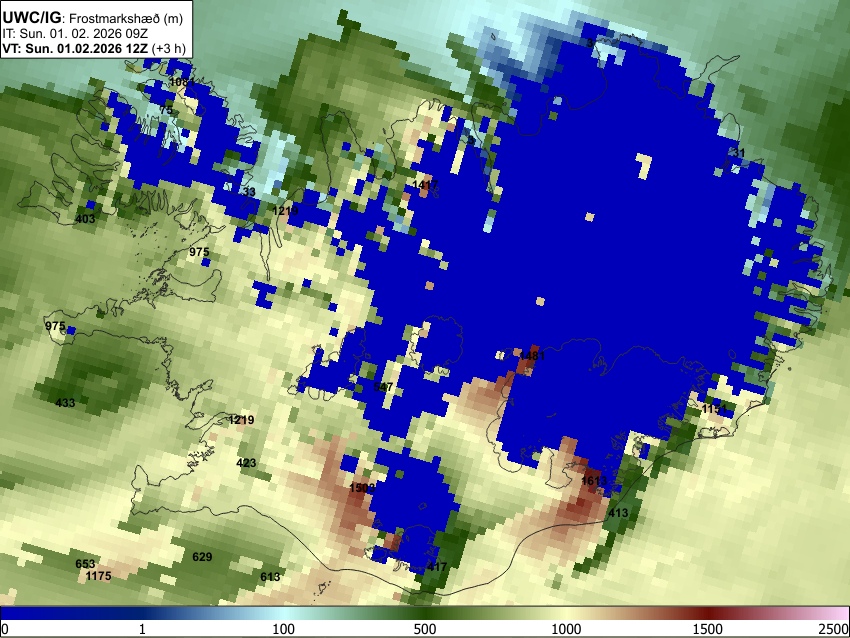Click the 1 tick on color scale
The width and height of the screenshot is (850, 638).
(x=142, y=629)
